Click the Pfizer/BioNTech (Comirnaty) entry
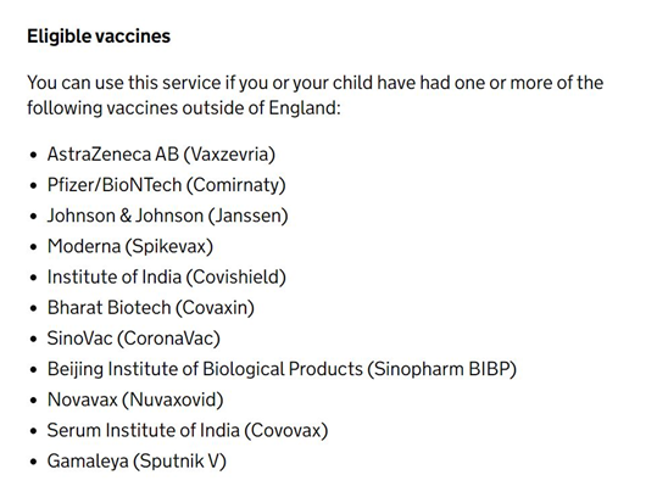 coord(166,185)
